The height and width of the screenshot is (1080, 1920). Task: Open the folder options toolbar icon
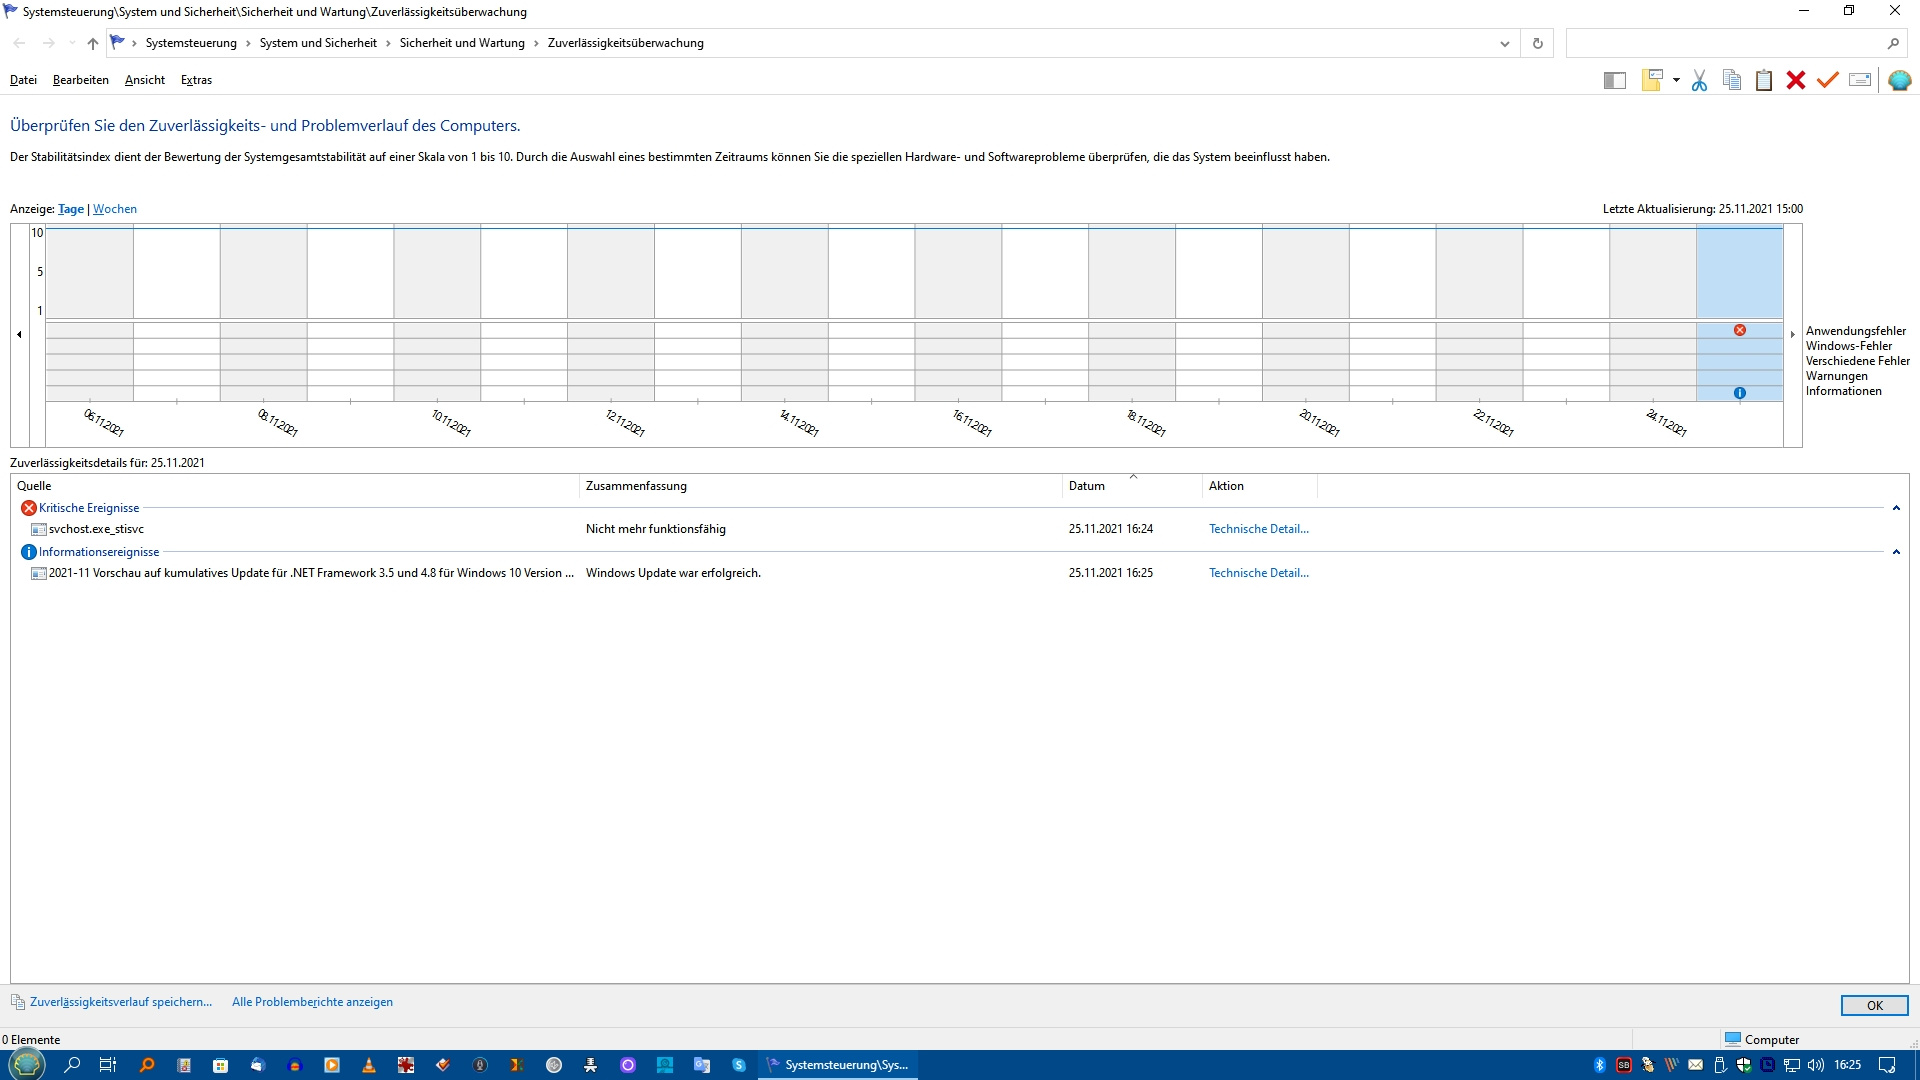tap(1652, 80)
